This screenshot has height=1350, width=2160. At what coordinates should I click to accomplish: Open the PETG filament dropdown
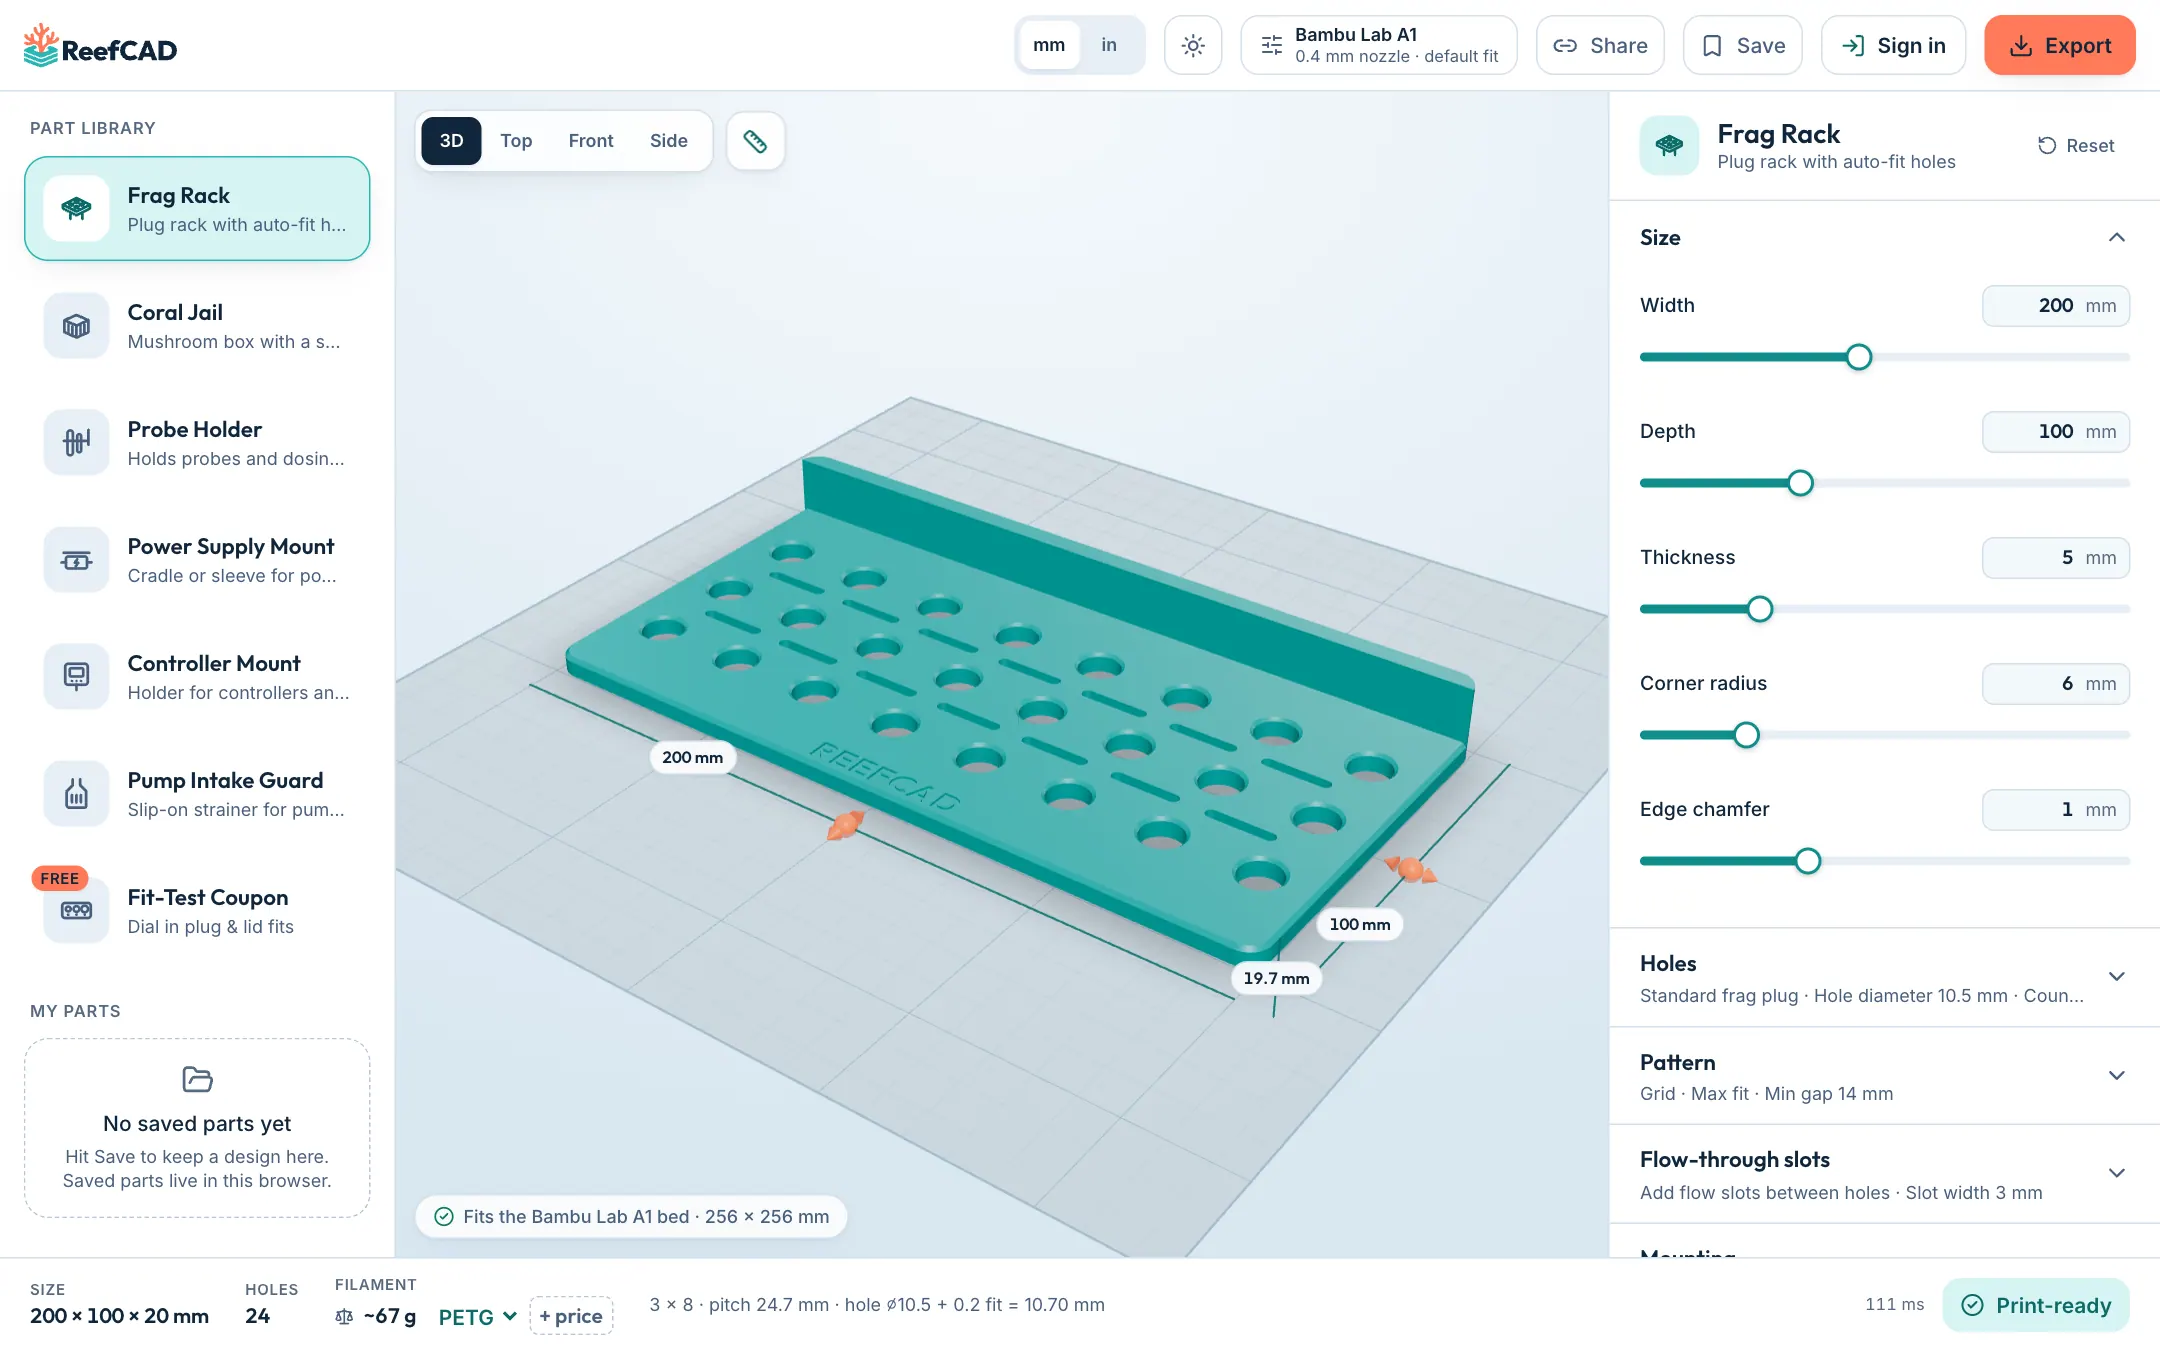(477, 1317)
